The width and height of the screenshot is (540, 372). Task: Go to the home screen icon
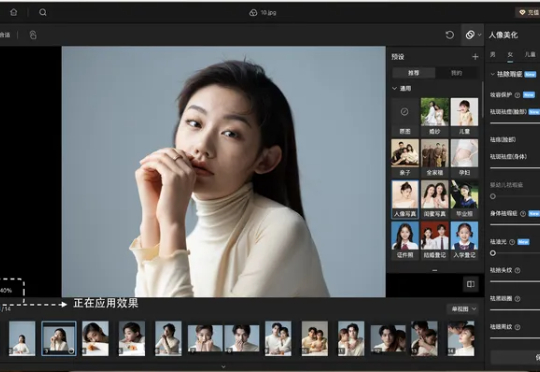coord(13,12)
